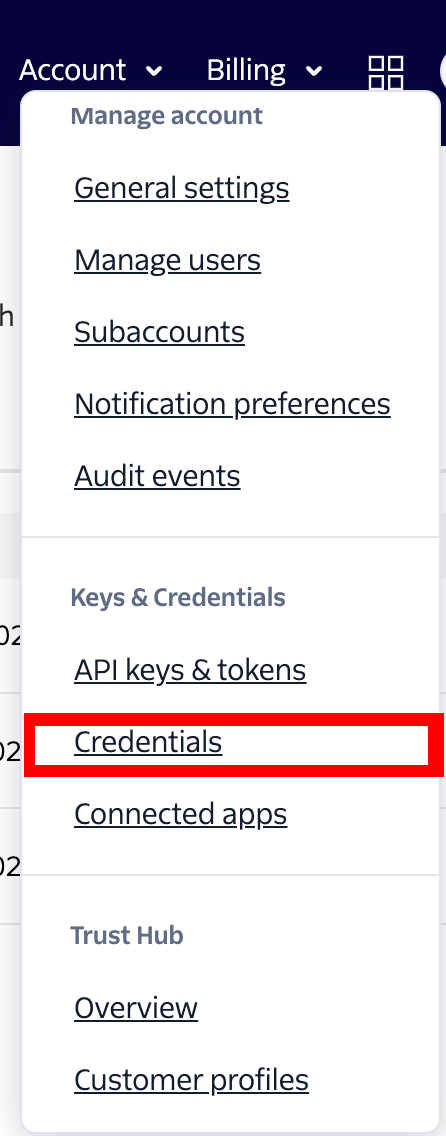Select the Subaccounts link
The height and width of the screenshot is (1136, 446).
159,332
